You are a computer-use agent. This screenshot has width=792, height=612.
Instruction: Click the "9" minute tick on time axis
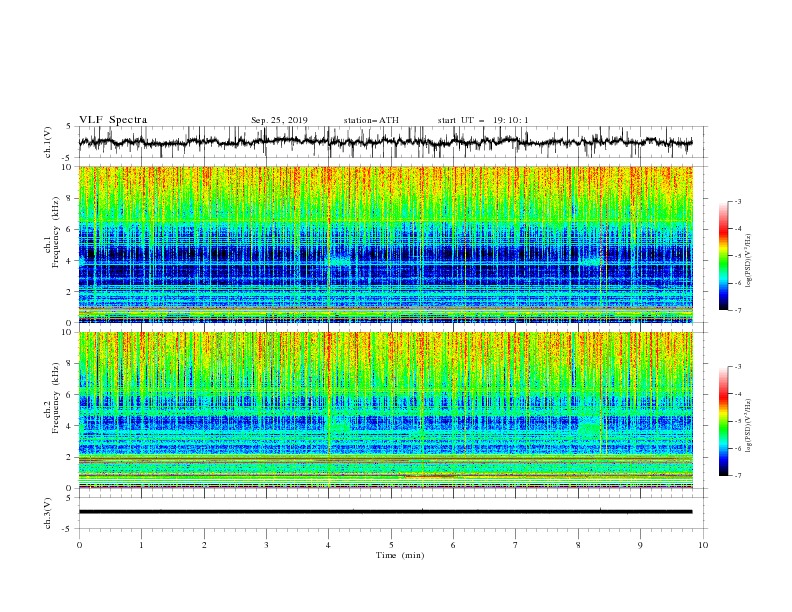click(x=640, y=545)
